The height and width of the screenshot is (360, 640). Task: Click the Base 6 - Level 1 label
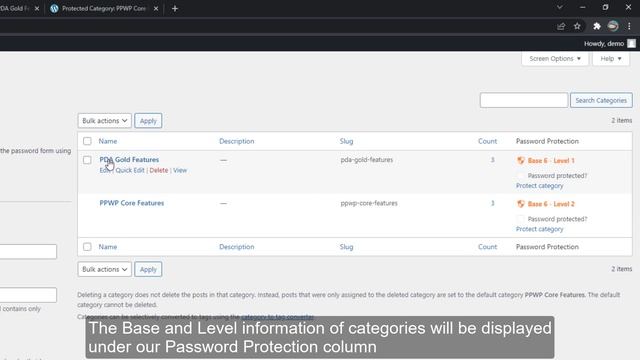coord(551,160)
